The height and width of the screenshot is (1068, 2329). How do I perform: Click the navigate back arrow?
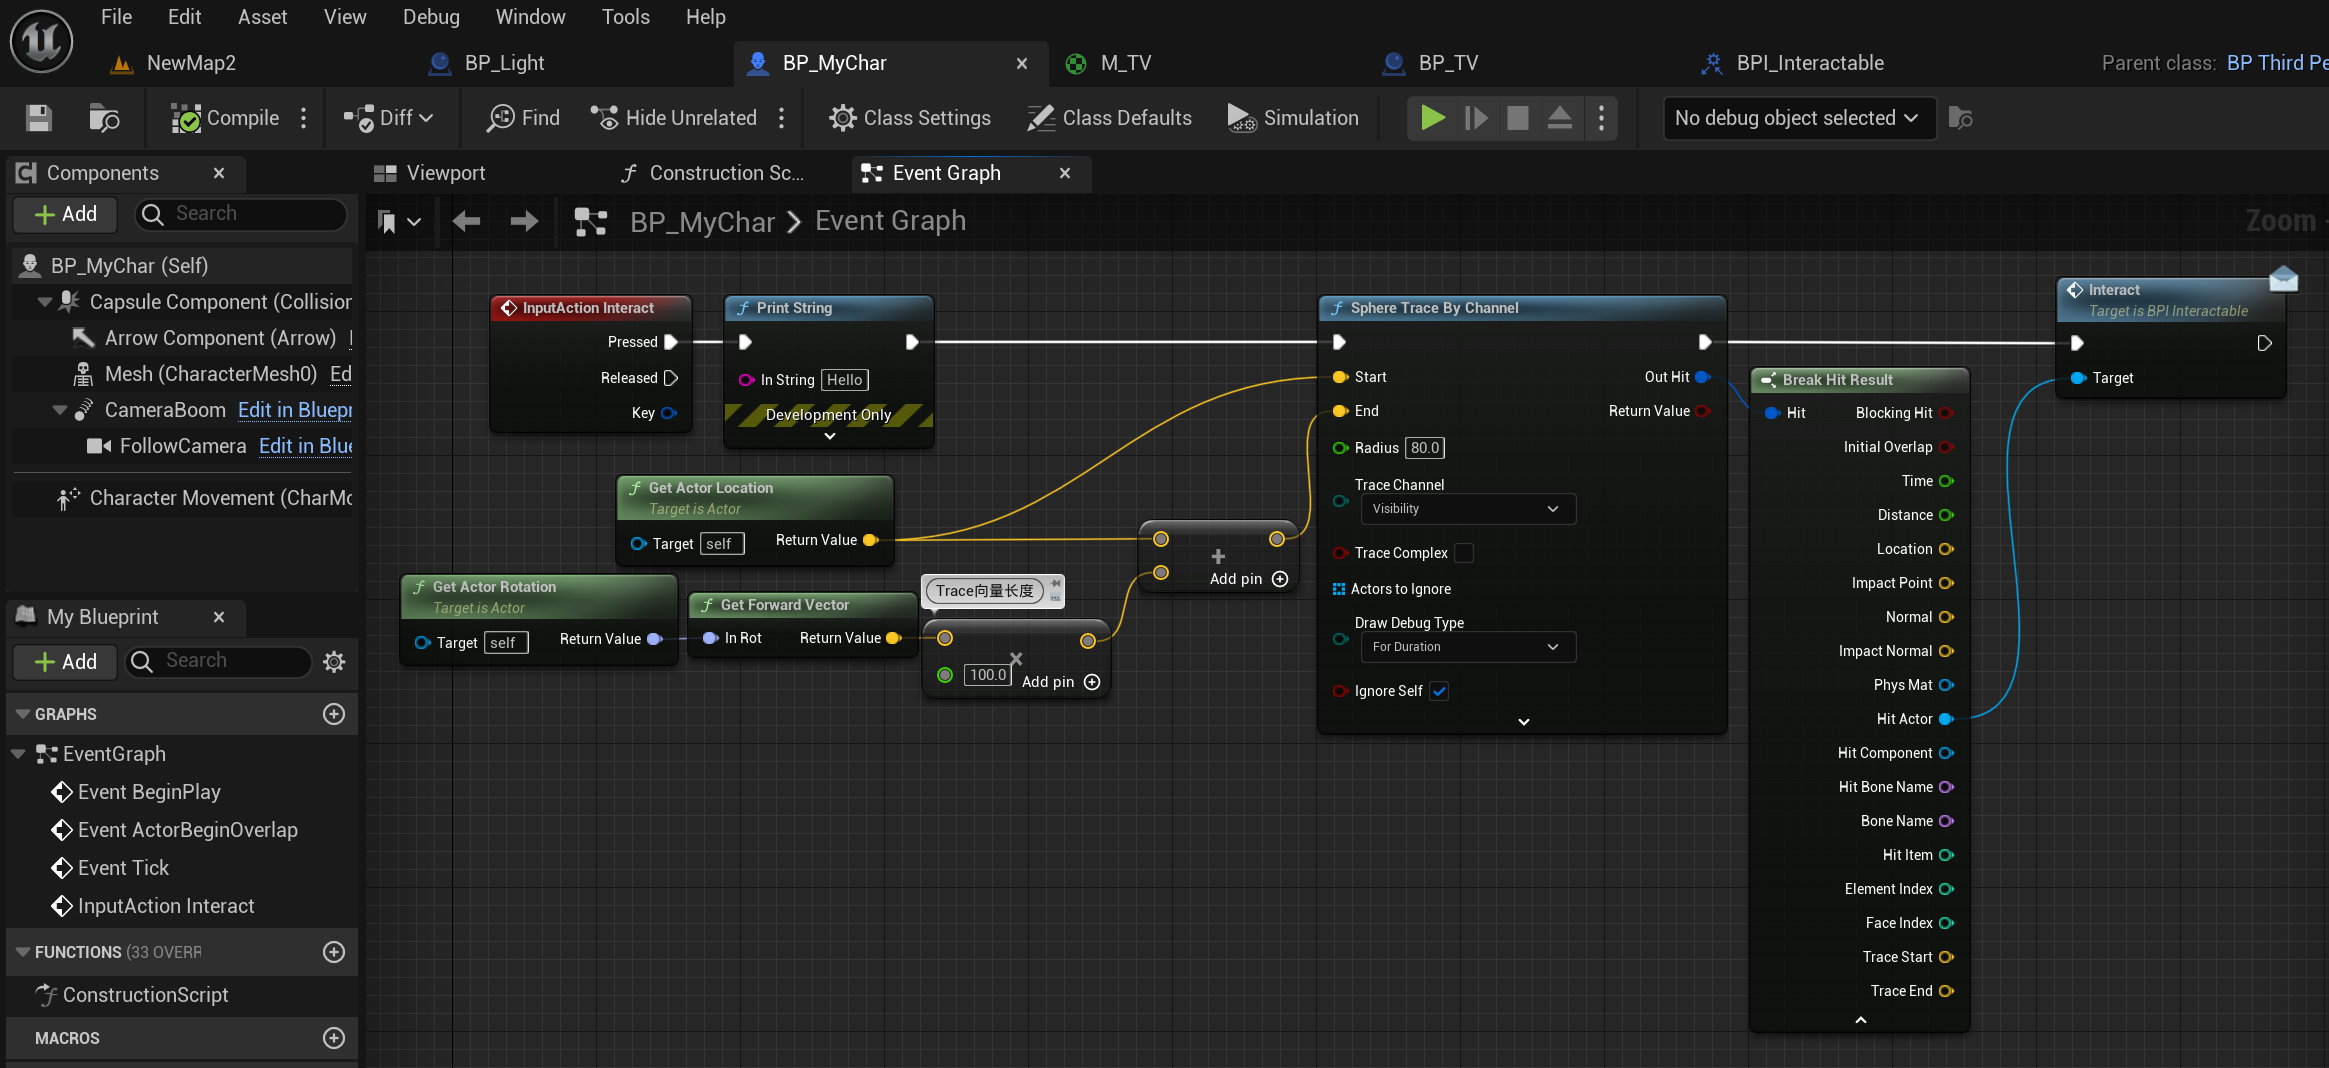[x=466, y=221]
